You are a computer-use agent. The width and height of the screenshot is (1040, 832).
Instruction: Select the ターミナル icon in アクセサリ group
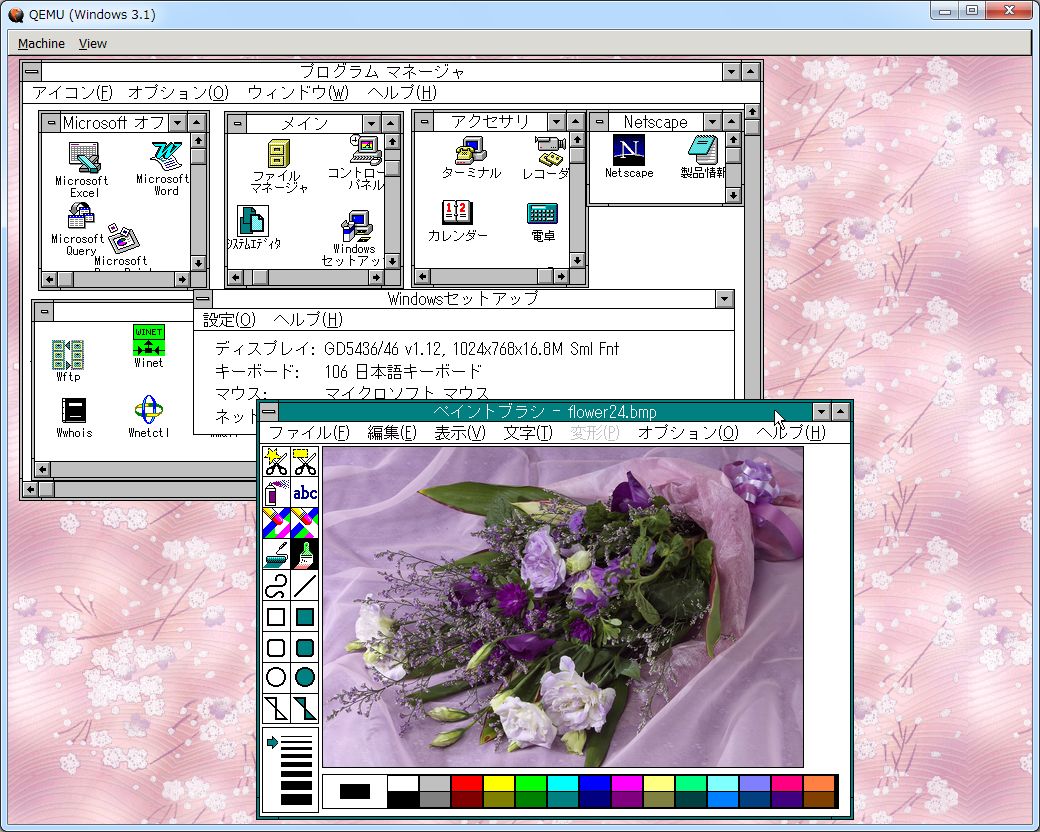471,158
